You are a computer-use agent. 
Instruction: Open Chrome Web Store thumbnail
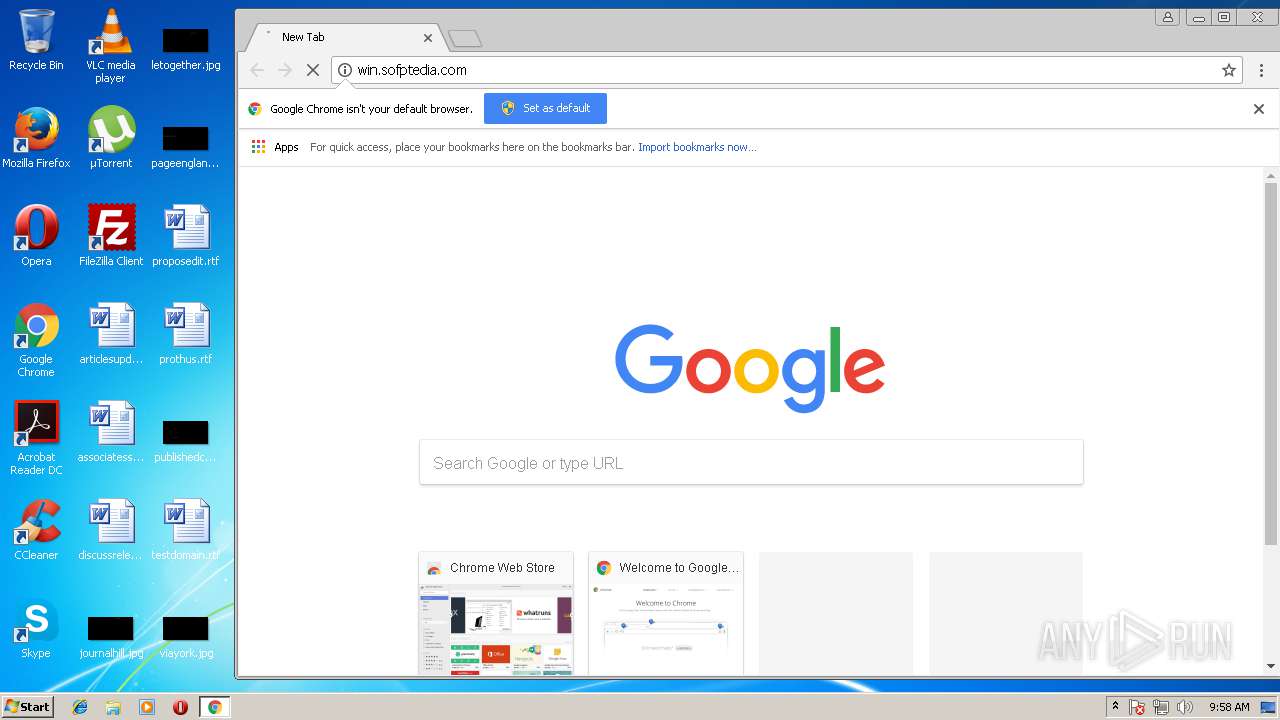tap(496, 614)
